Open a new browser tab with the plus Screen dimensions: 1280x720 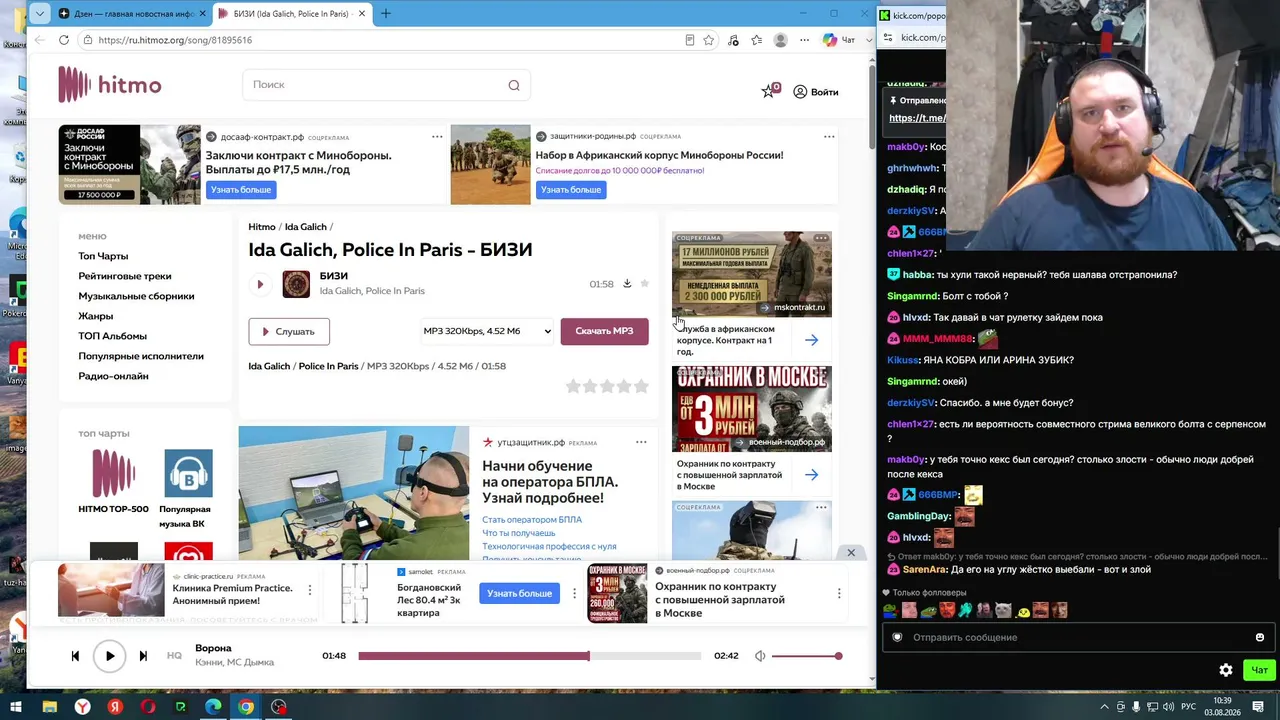tap(386, 13)
